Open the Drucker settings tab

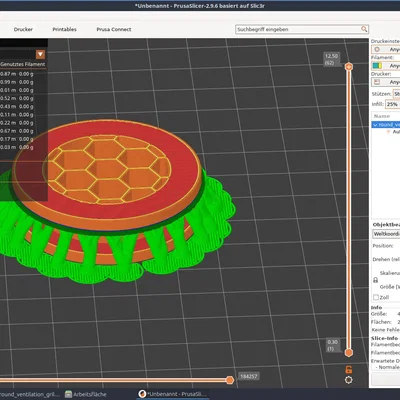coord(23,29)
